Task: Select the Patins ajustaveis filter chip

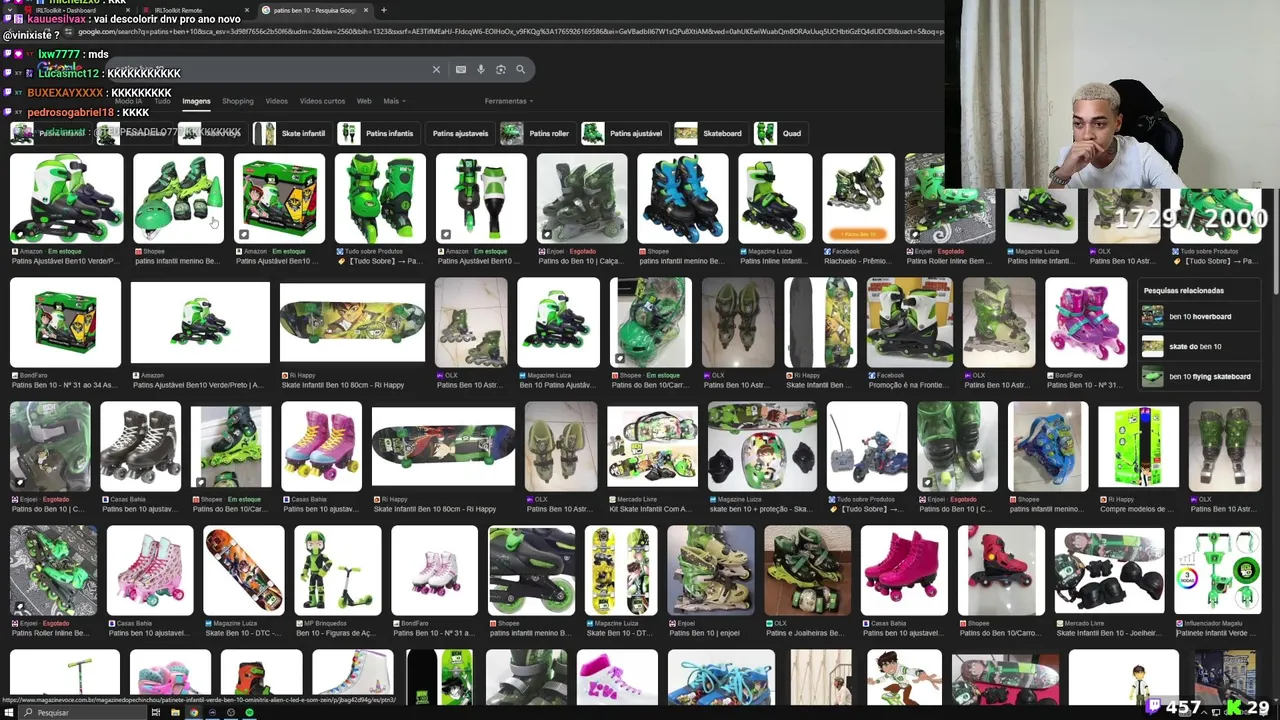Action: (x=460, y=133)
